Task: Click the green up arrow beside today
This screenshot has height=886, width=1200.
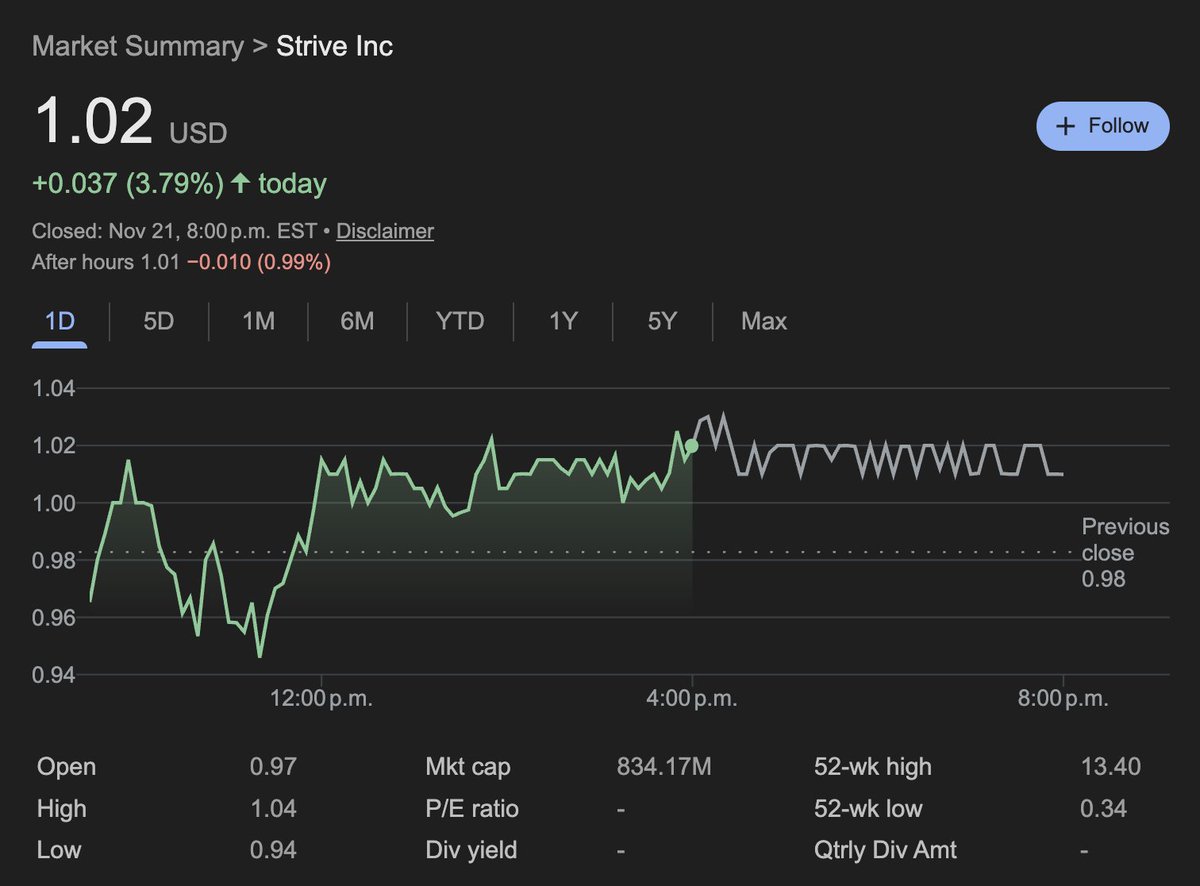Action: coord(240,183)
